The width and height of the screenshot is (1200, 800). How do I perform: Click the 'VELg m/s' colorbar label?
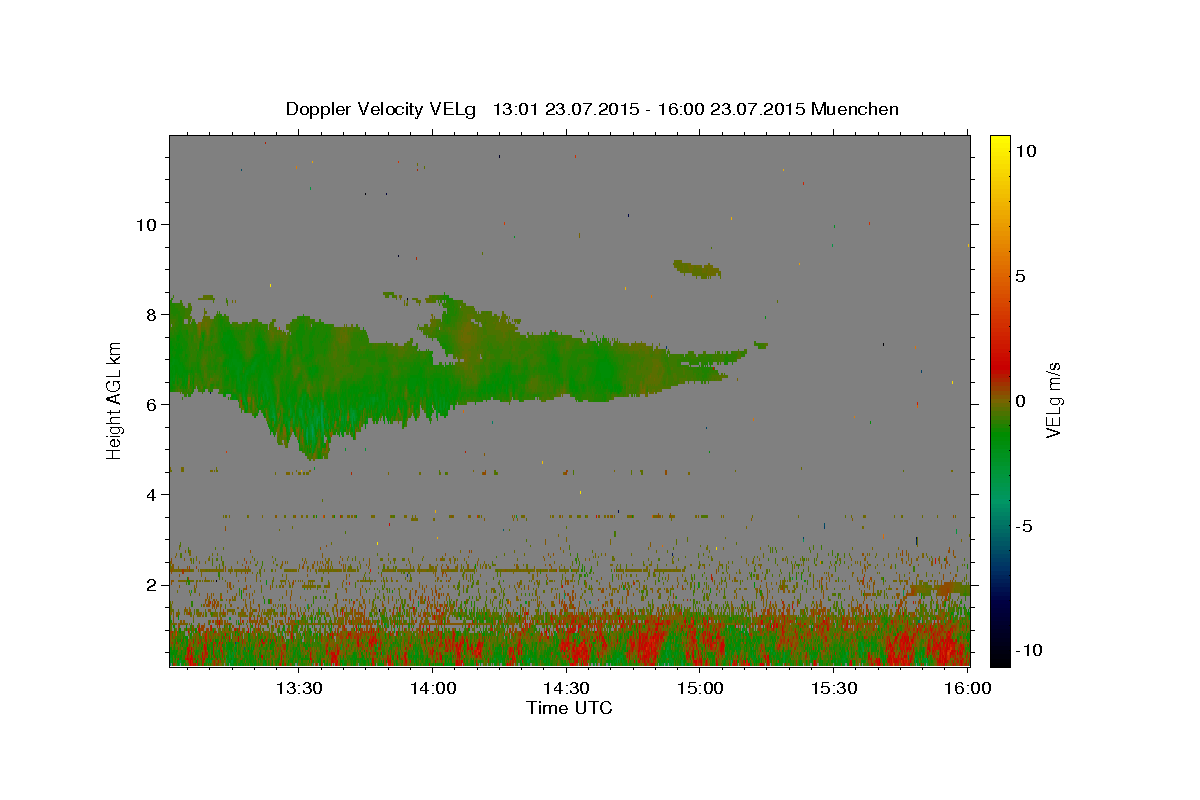pyautogui.click(x=1053, y=400)
